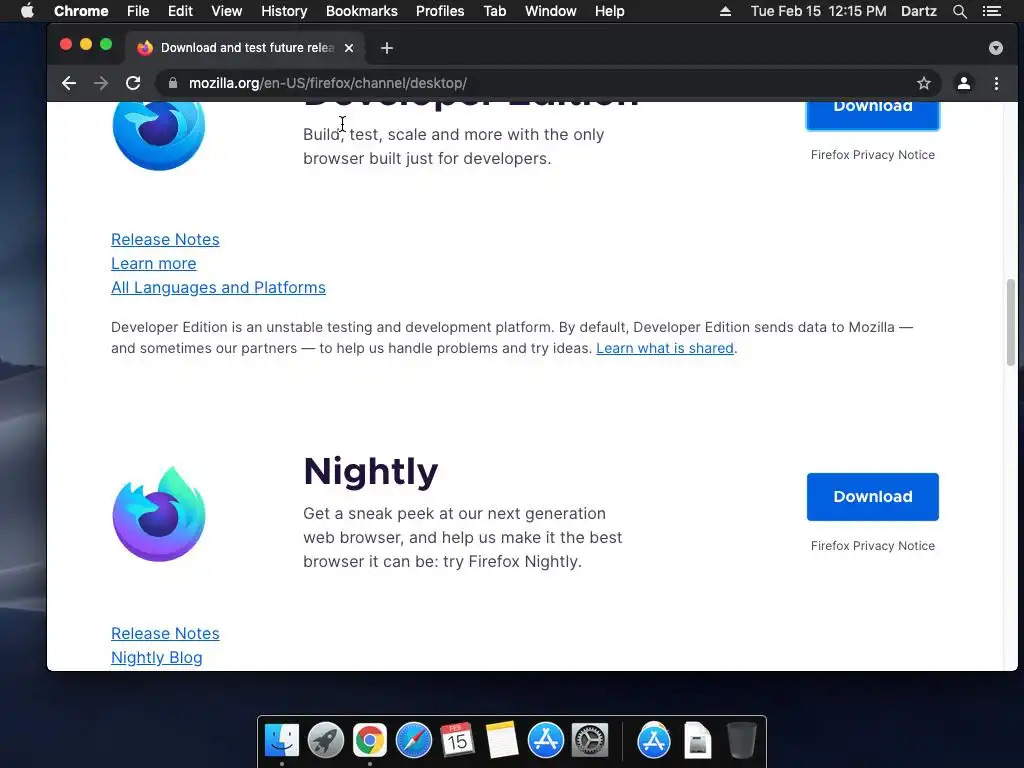1024x768 pixels.
Task: Open the File menu
Action: point(138,11)
